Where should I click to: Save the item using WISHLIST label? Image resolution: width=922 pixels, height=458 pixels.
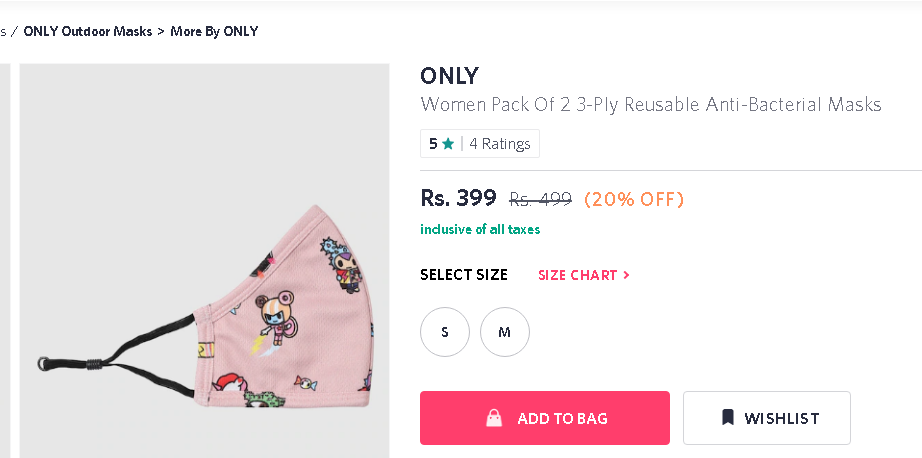tap(781, 419)
